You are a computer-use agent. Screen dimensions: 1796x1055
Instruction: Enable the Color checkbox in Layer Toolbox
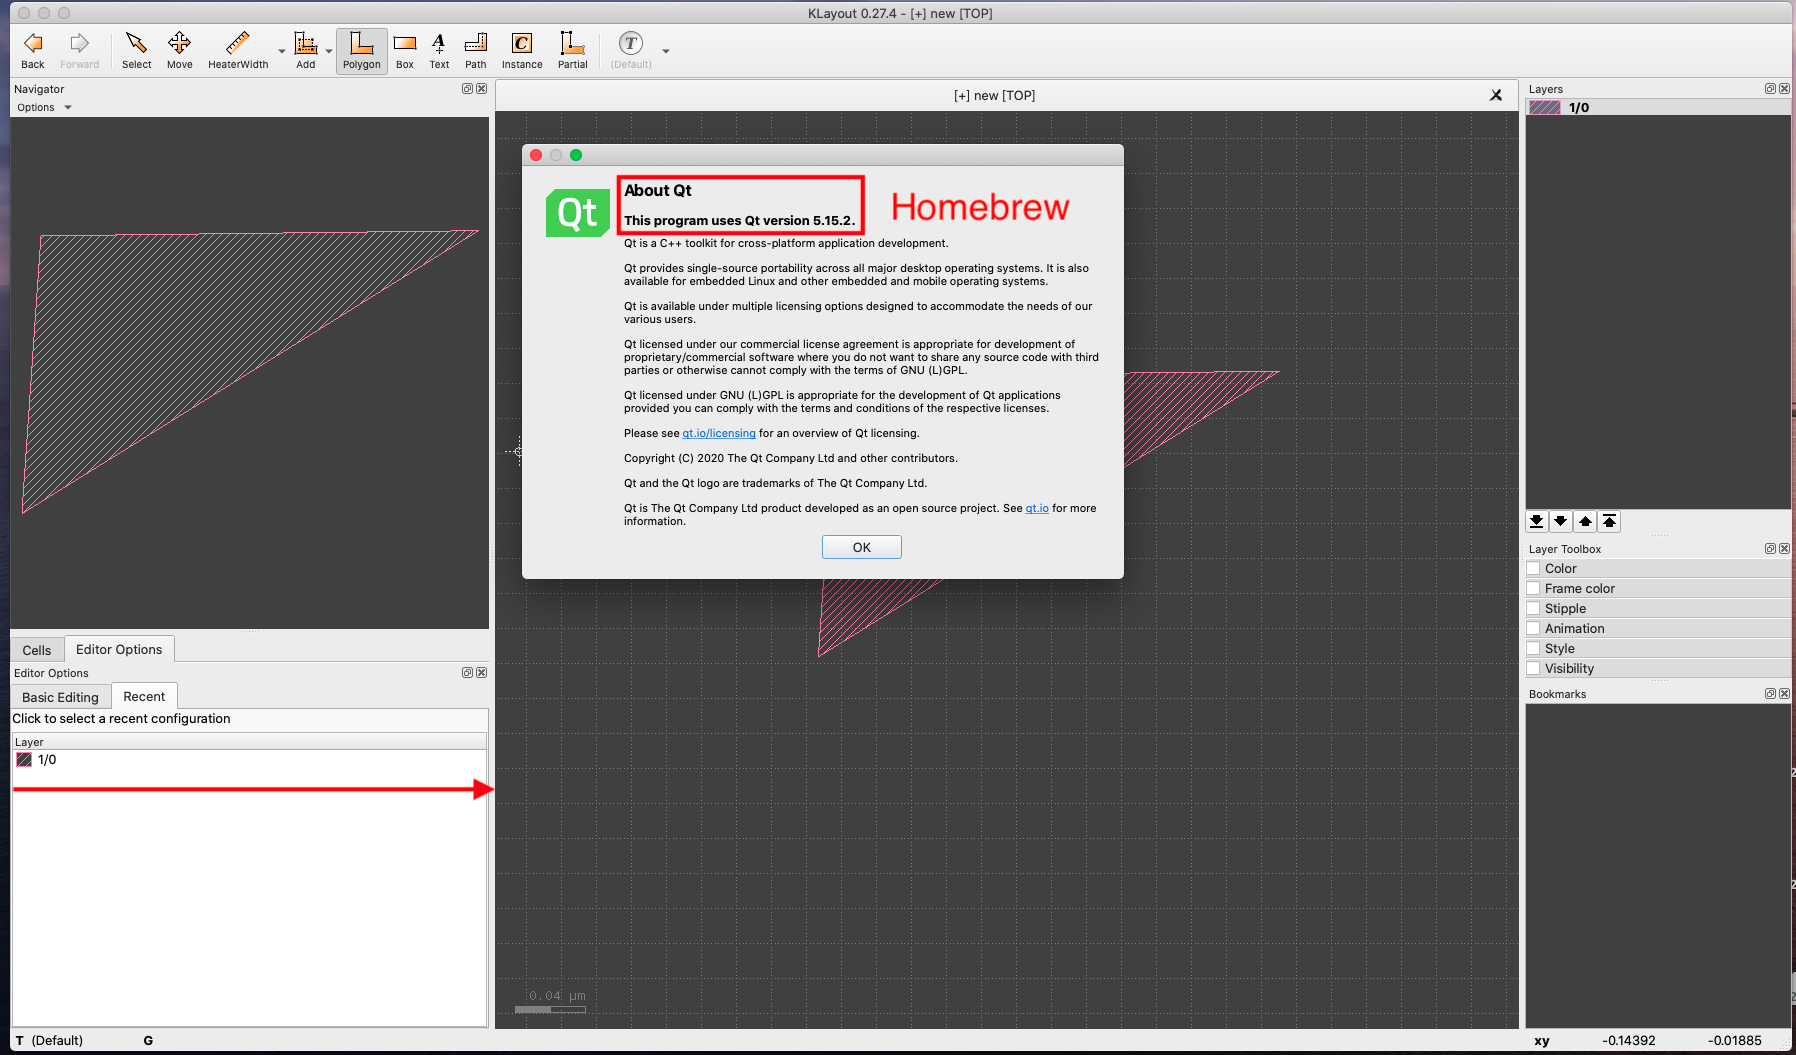(1534, 568)
